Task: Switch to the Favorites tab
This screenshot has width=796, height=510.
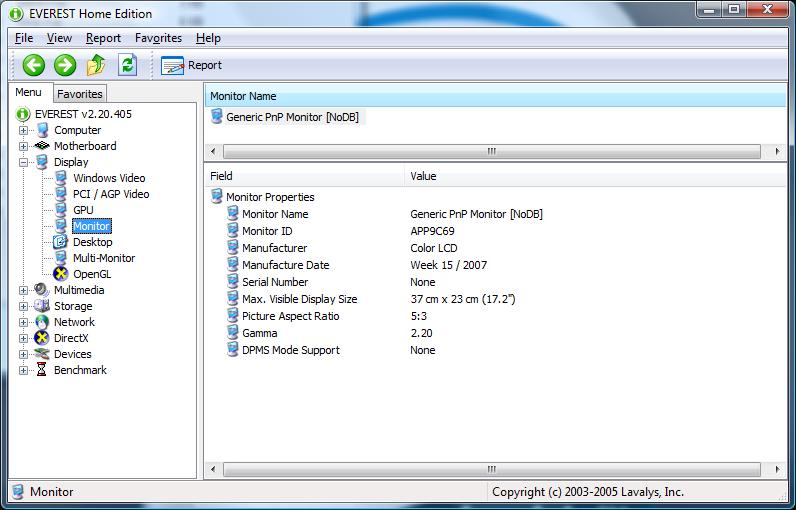Action: click(80, 94)
